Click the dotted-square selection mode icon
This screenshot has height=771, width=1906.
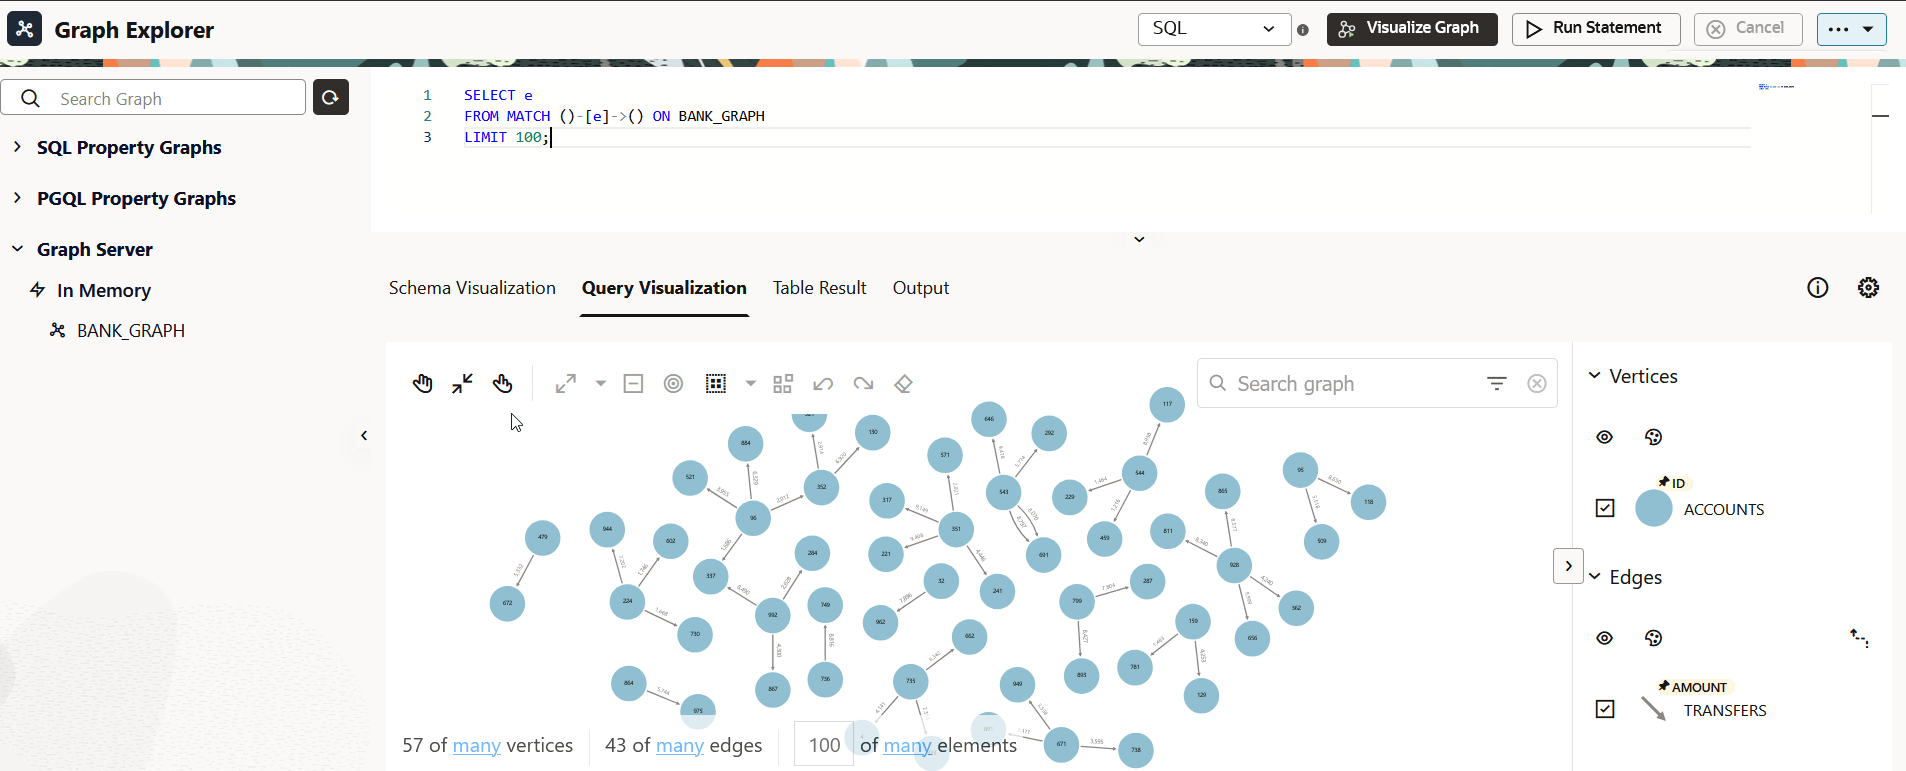(716, 384)
